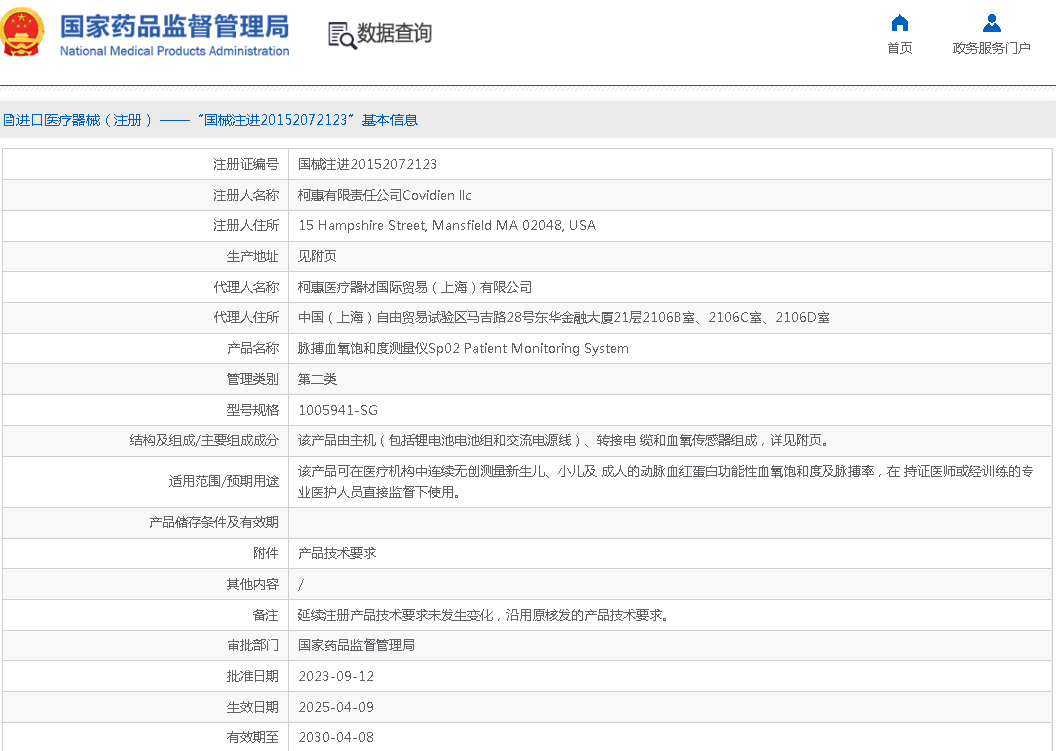Click the 政务服务门户 person icon
1056x751 pixels.
point(991,23)
